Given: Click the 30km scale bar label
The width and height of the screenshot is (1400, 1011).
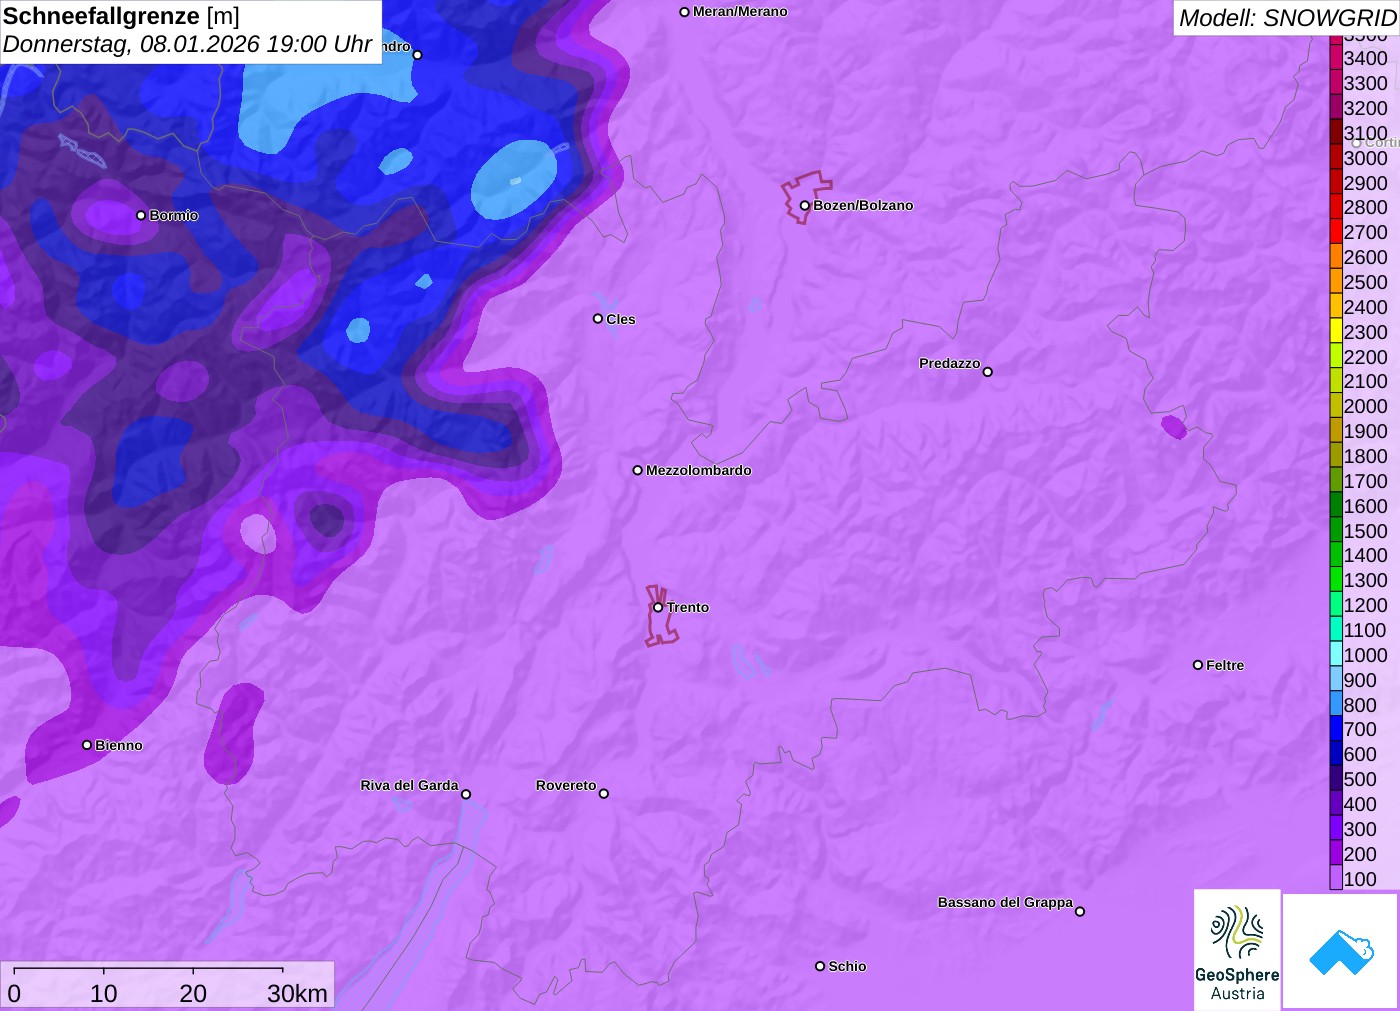Looking at the screenshot, I should [x=297, y=993].
